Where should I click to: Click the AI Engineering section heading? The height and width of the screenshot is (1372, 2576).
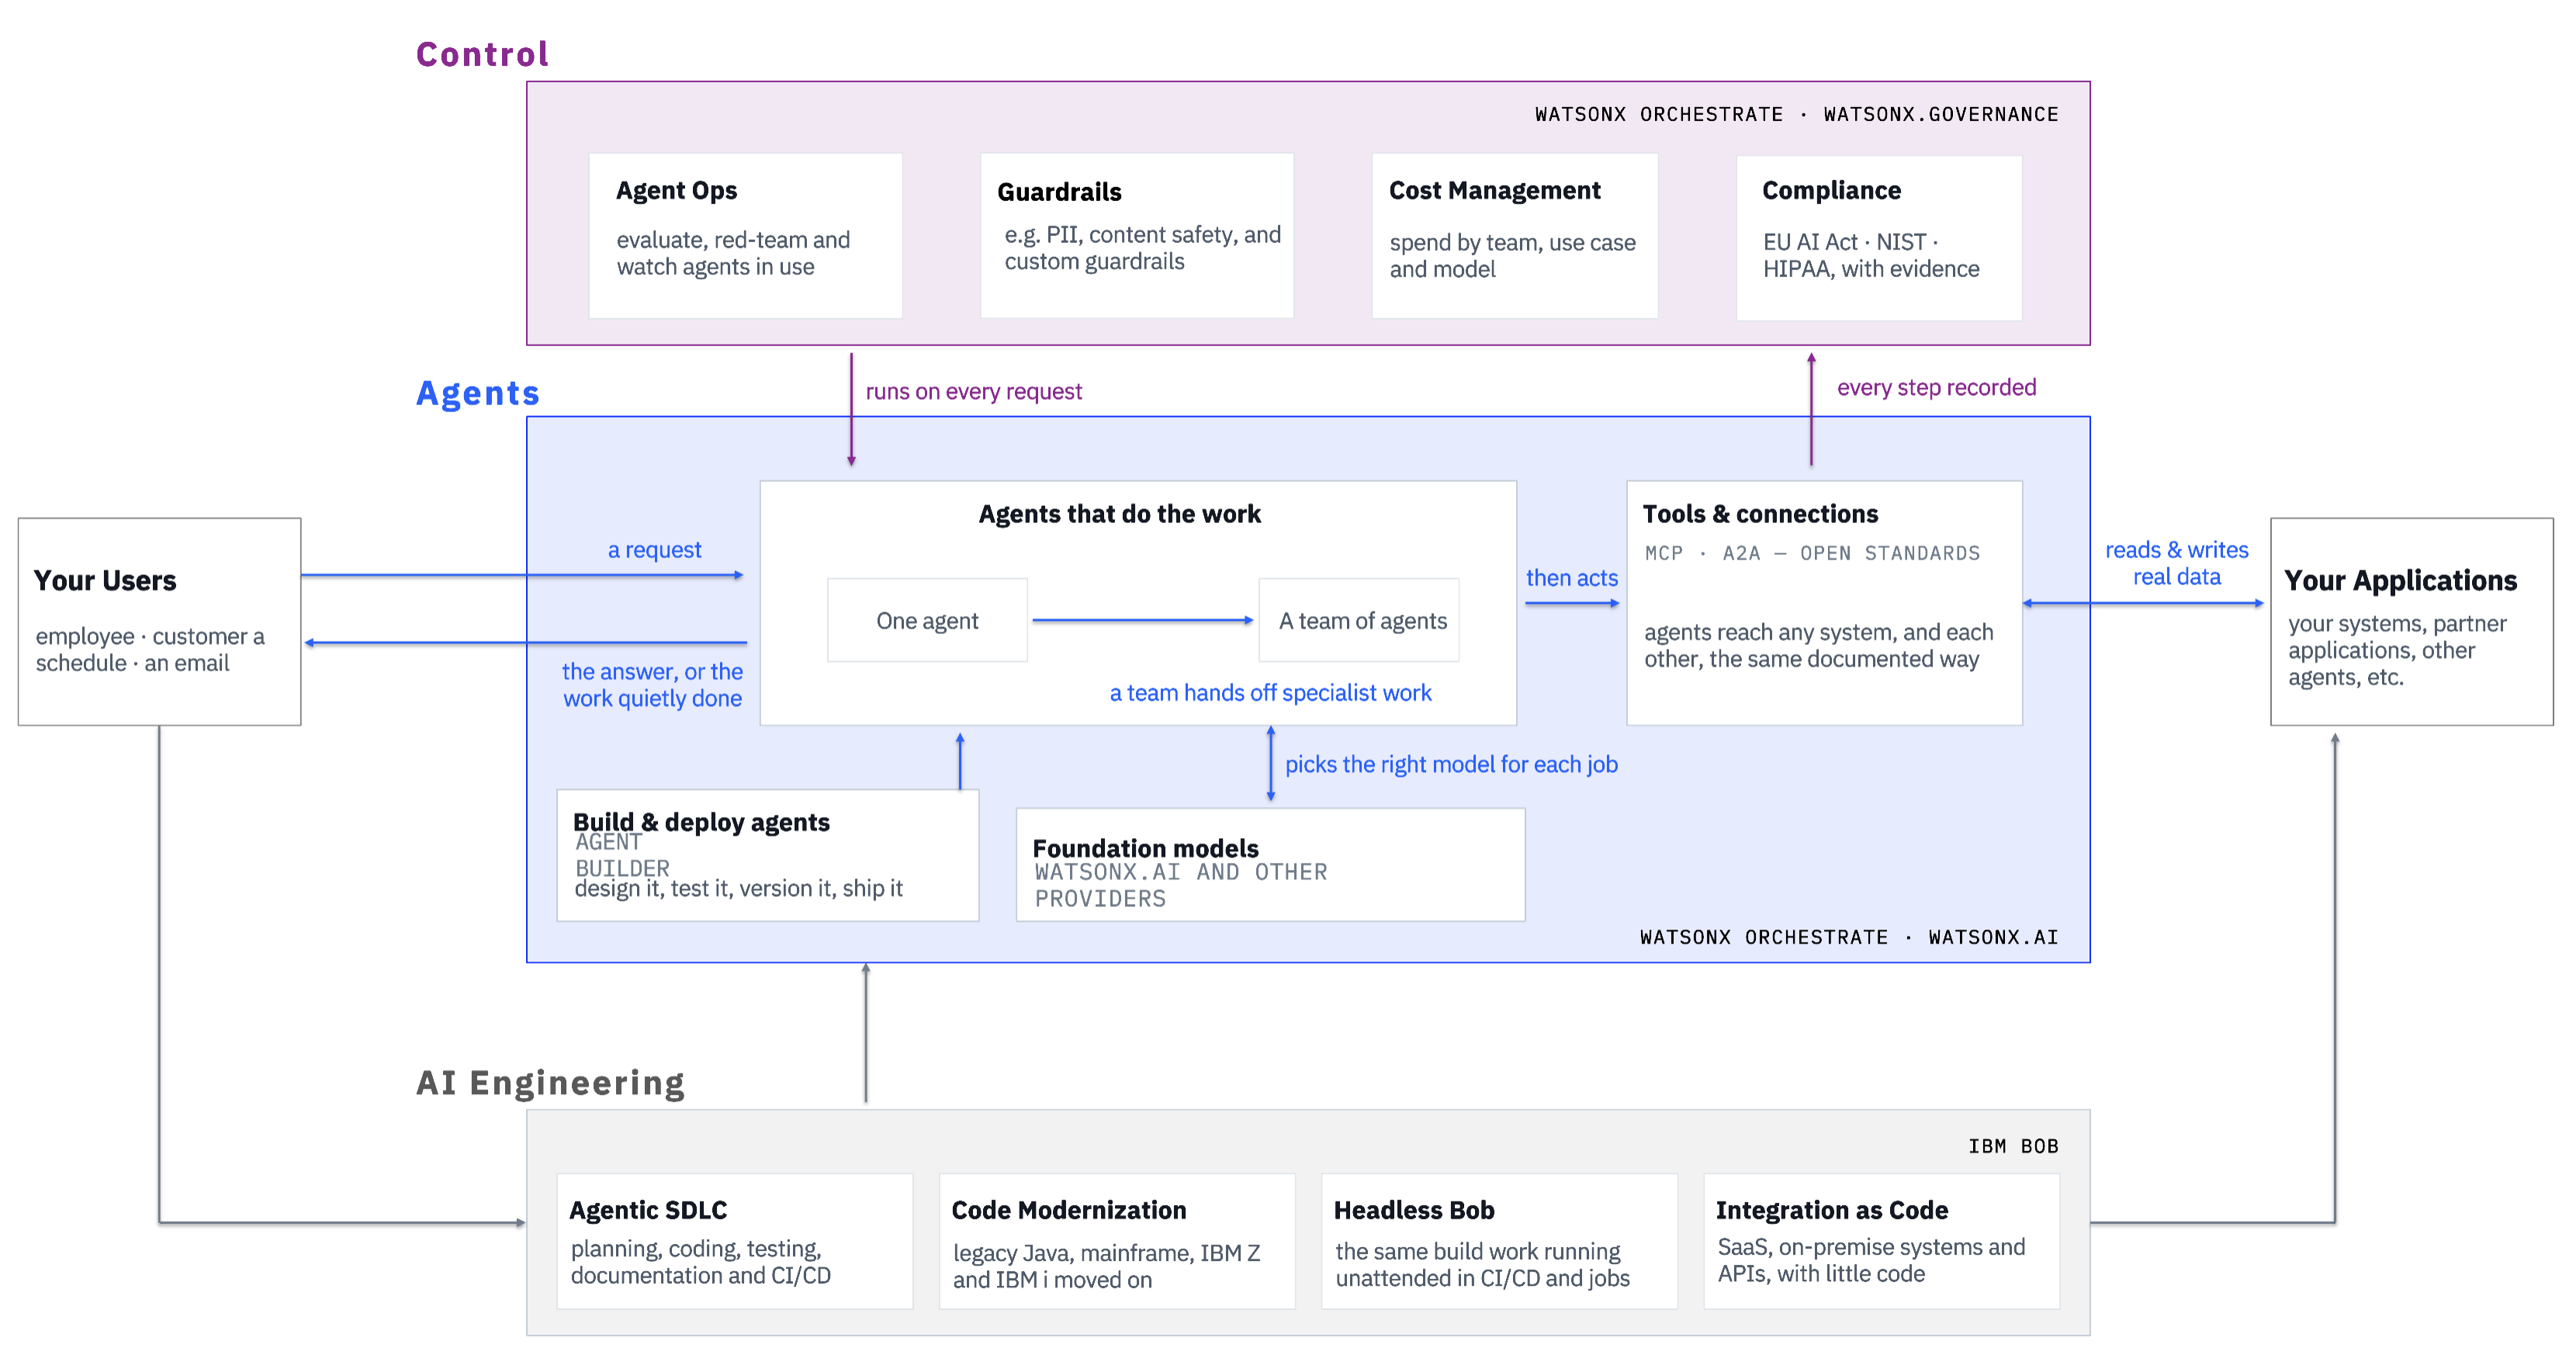[550, 1083]
